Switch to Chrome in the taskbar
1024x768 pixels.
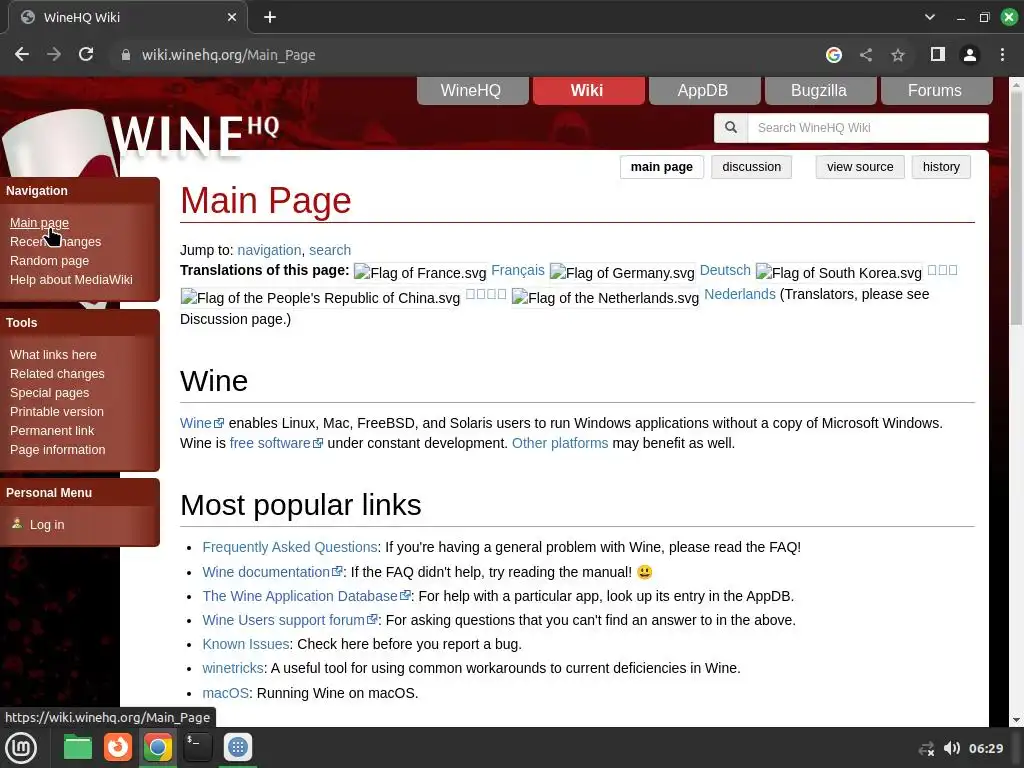pyautogui.click(x=157, y=747)
